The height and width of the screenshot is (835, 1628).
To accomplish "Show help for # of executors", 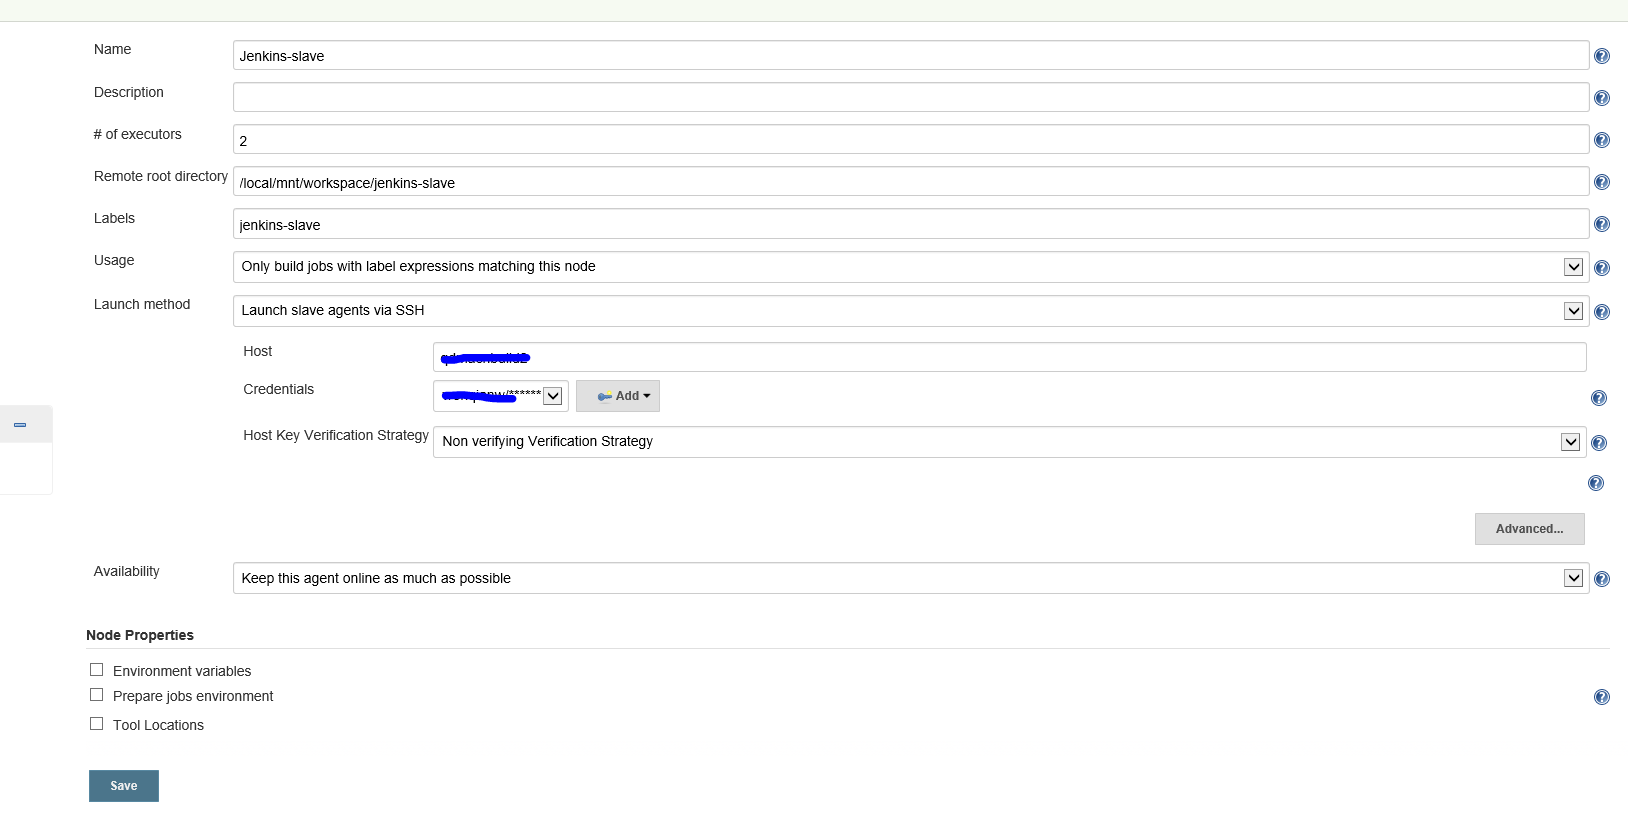I will 1601,140.
